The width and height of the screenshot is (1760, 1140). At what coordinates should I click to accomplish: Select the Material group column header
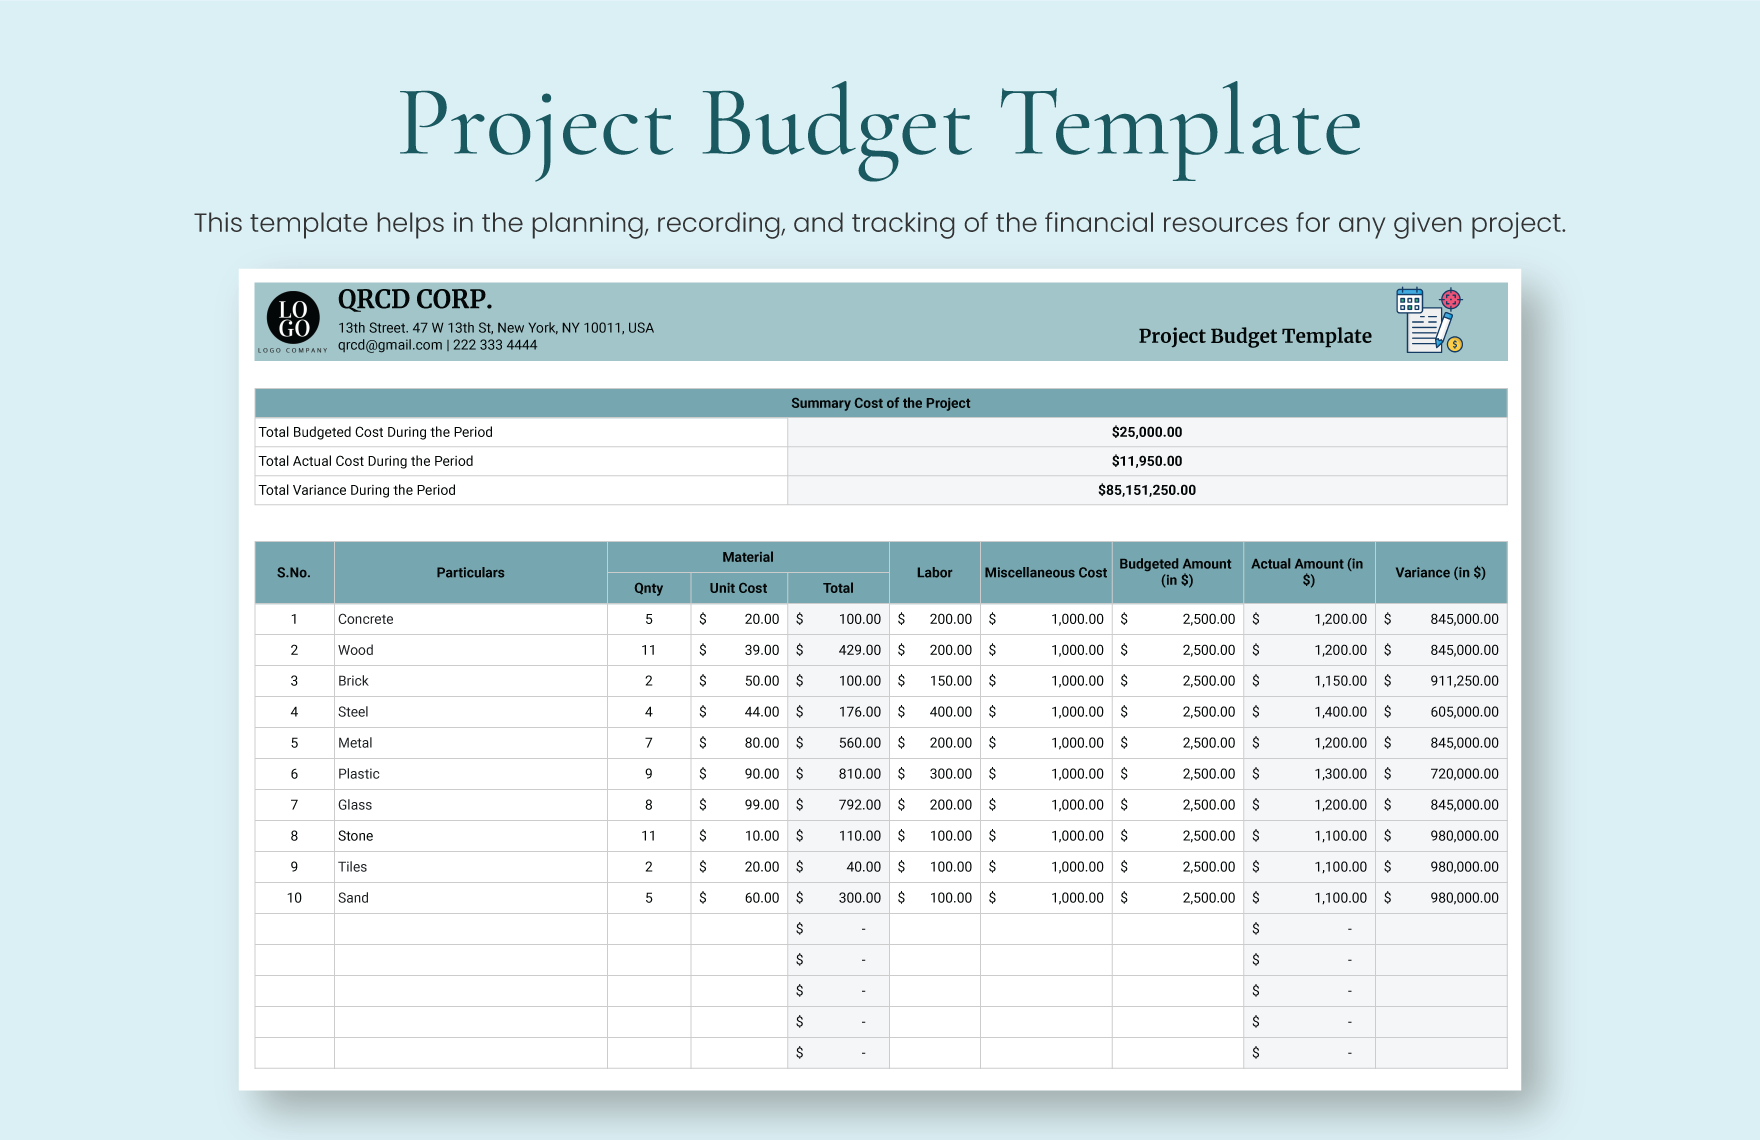tap(747, 557)
